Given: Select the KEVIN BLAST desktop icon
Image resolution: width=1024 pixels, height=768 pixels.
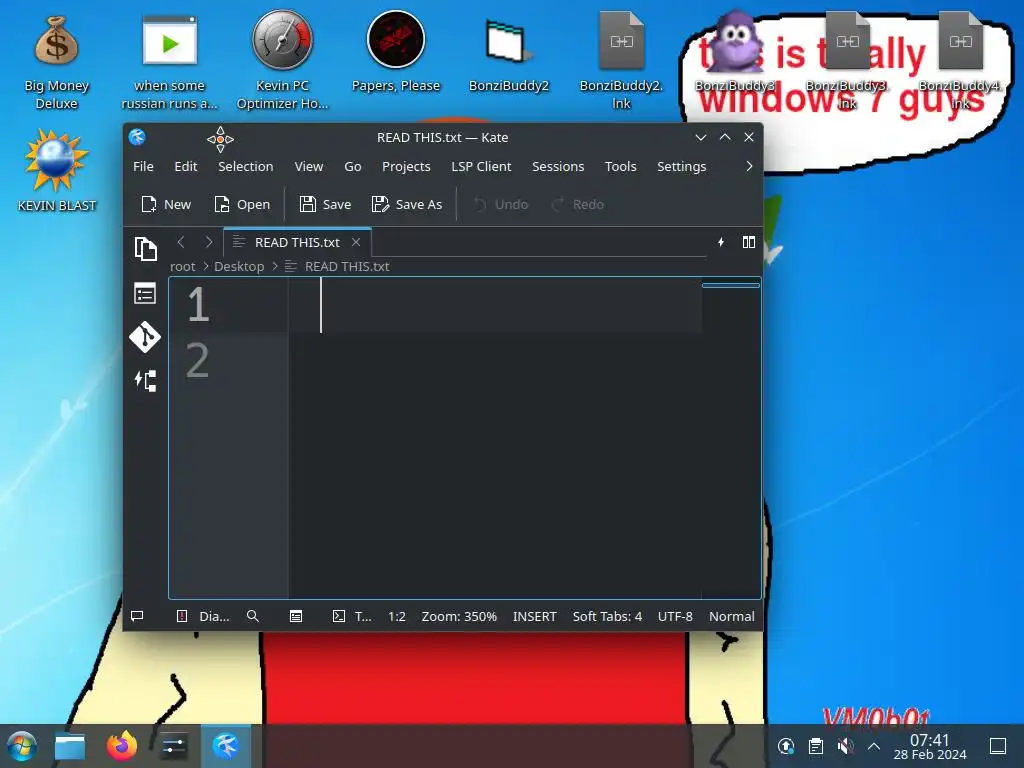Looking at the screenshot, I should click(56, 170).
